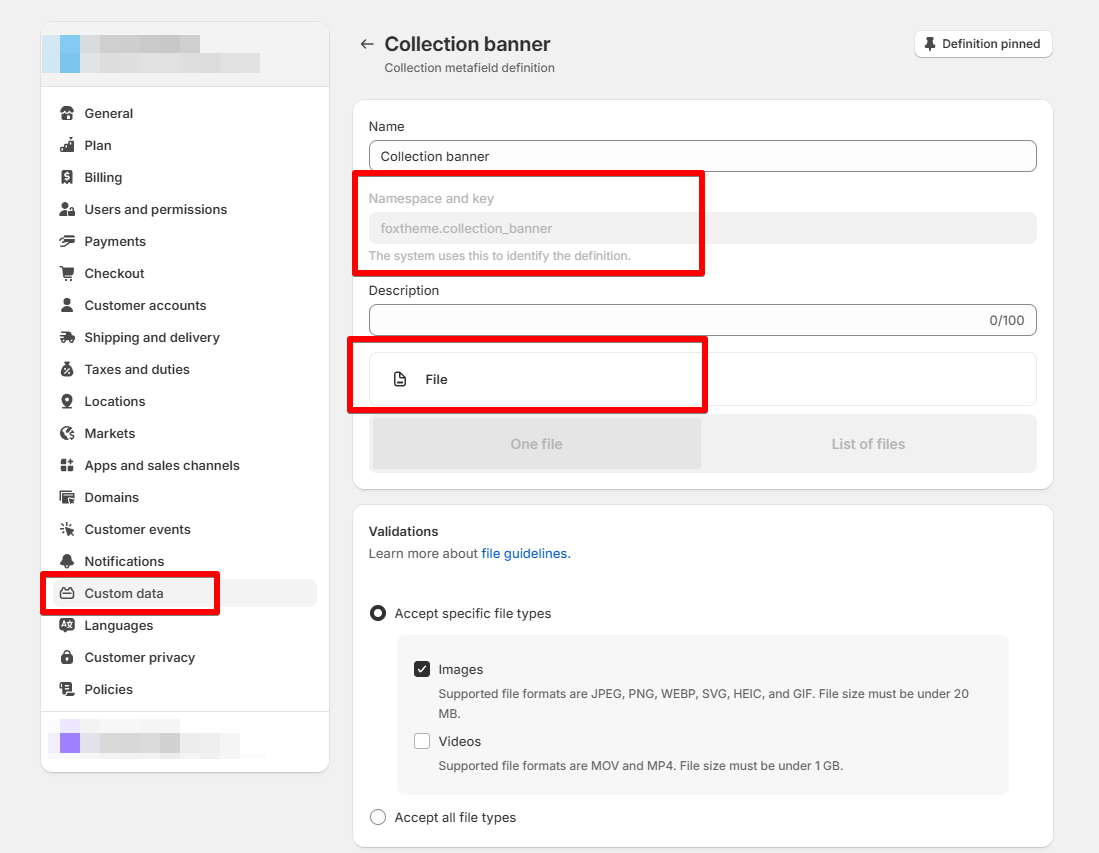Click the pin icon in Definition pinned
The height and width of the screenshot is (853, 1099).
(930, 44)
